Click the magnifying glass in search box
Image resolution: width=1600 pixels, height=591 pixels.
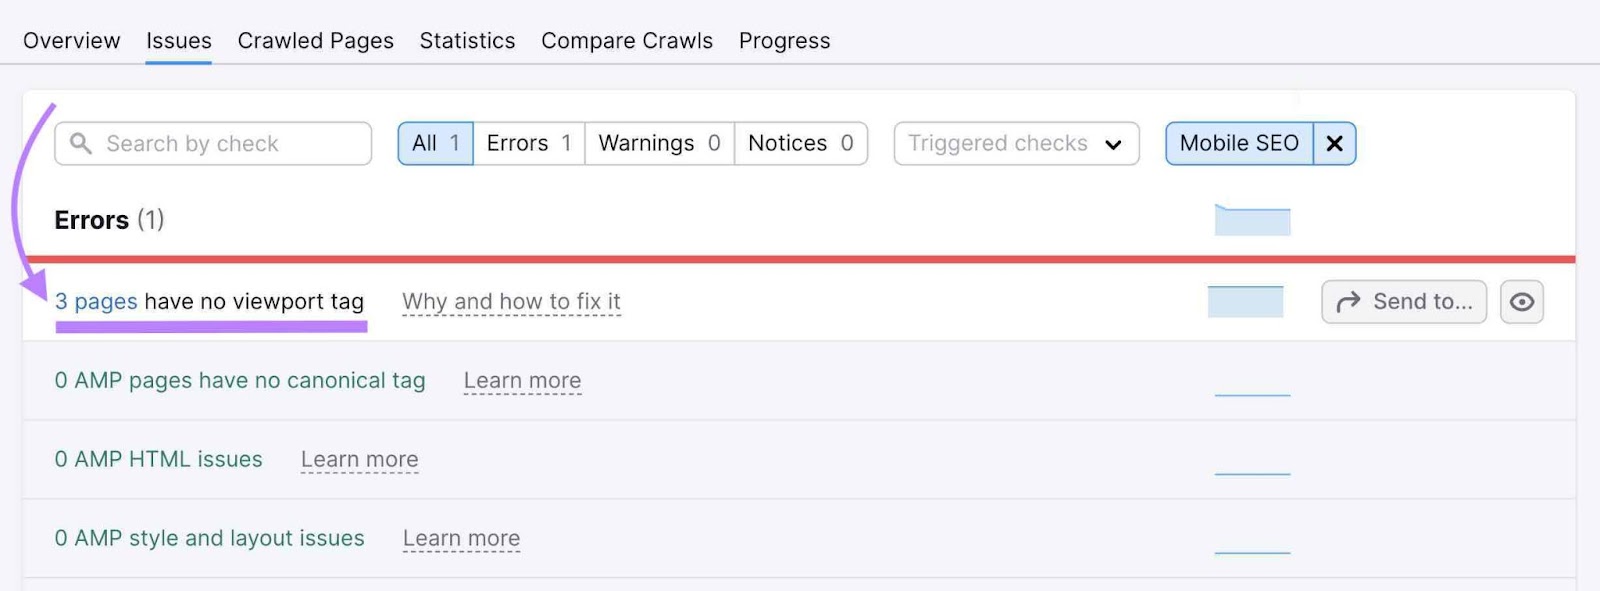81,143
